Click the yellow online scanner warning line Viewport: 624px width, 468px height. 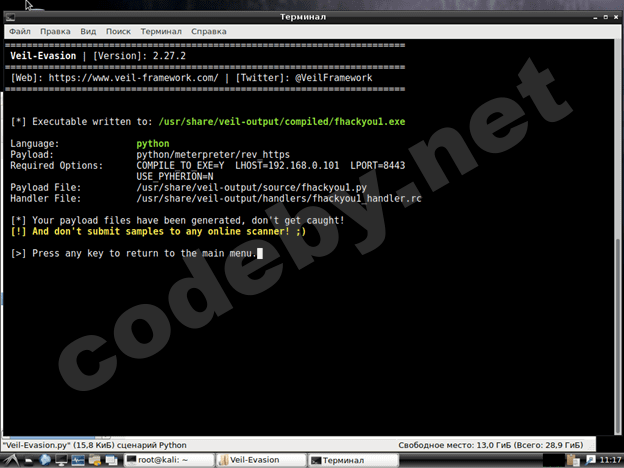158,232
